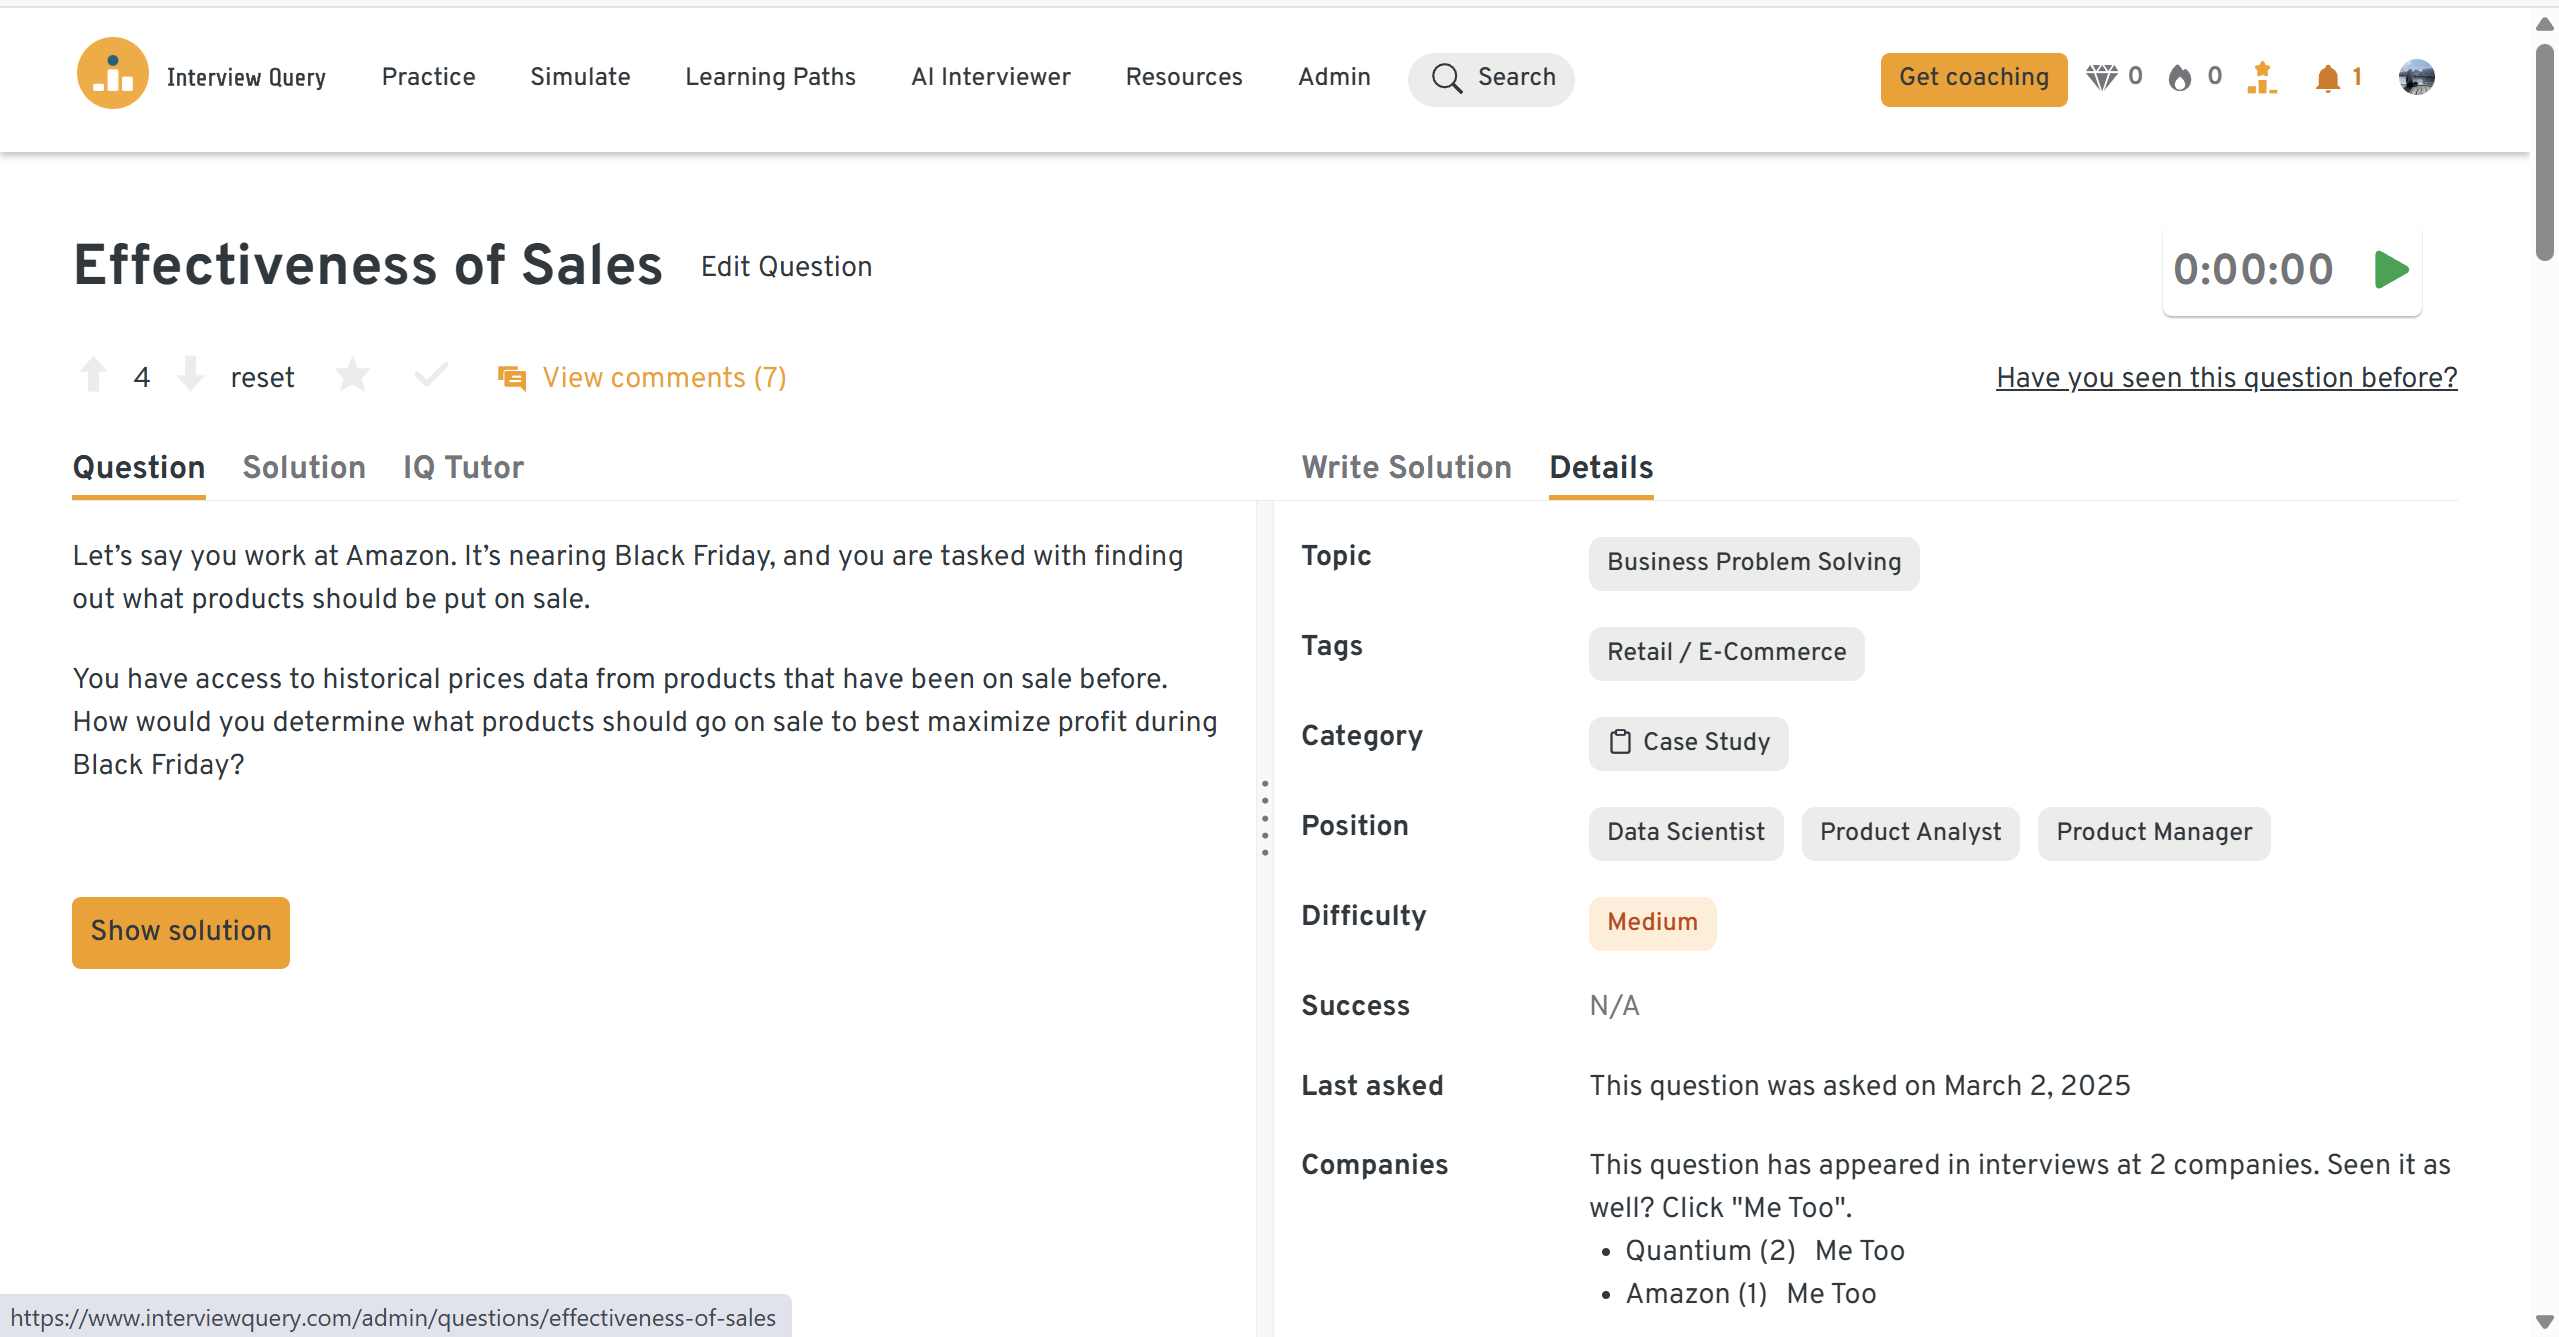Open the notifications bell
2559x1337 pixels.
click(x=2328, y=77)
